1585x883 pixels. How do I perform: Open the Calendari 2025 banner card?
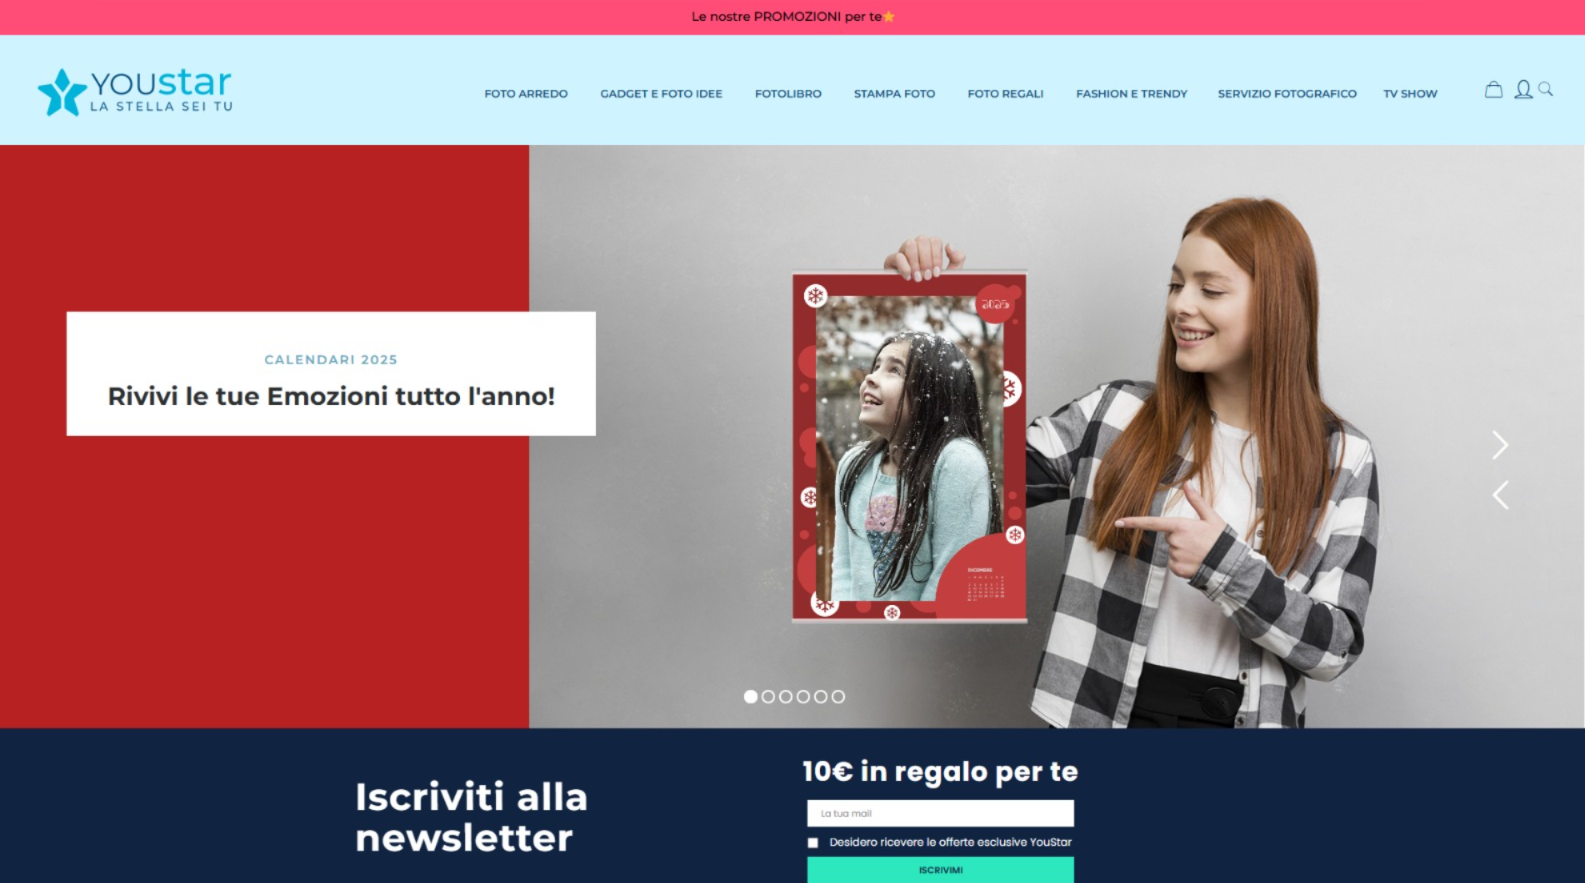(x=331, y=374)
